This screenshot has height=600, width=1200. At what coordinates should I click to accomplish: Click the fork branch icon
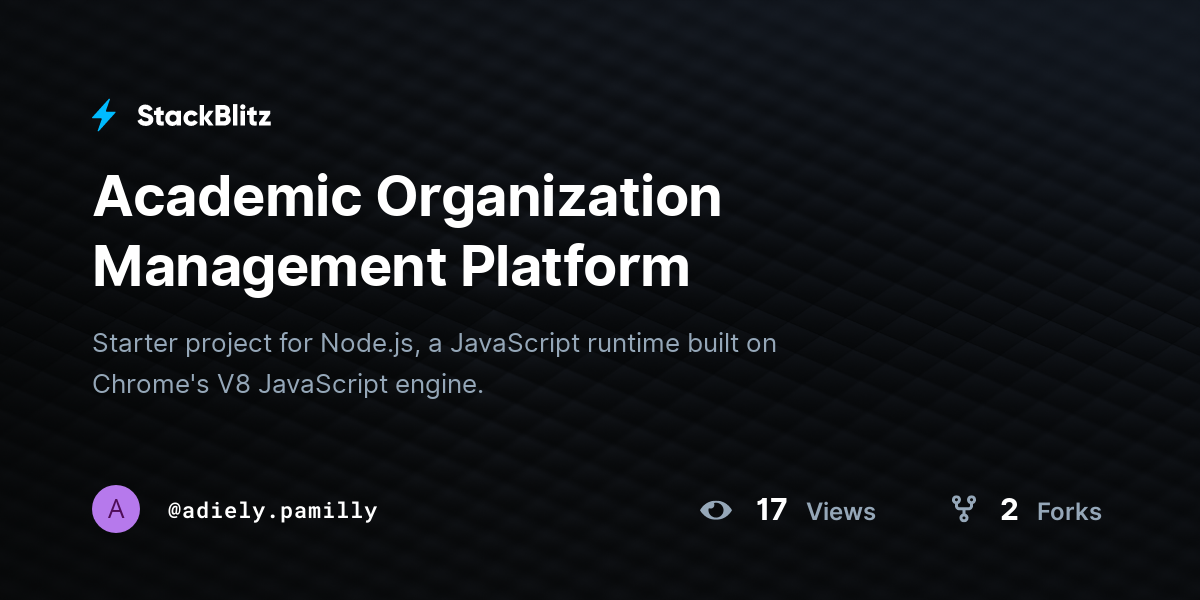964,509
